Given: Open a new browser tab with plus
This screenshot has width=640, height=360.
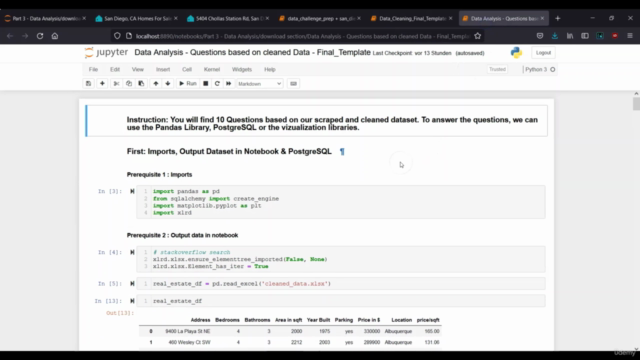Looking at the screenshot, I should (558, 18).
